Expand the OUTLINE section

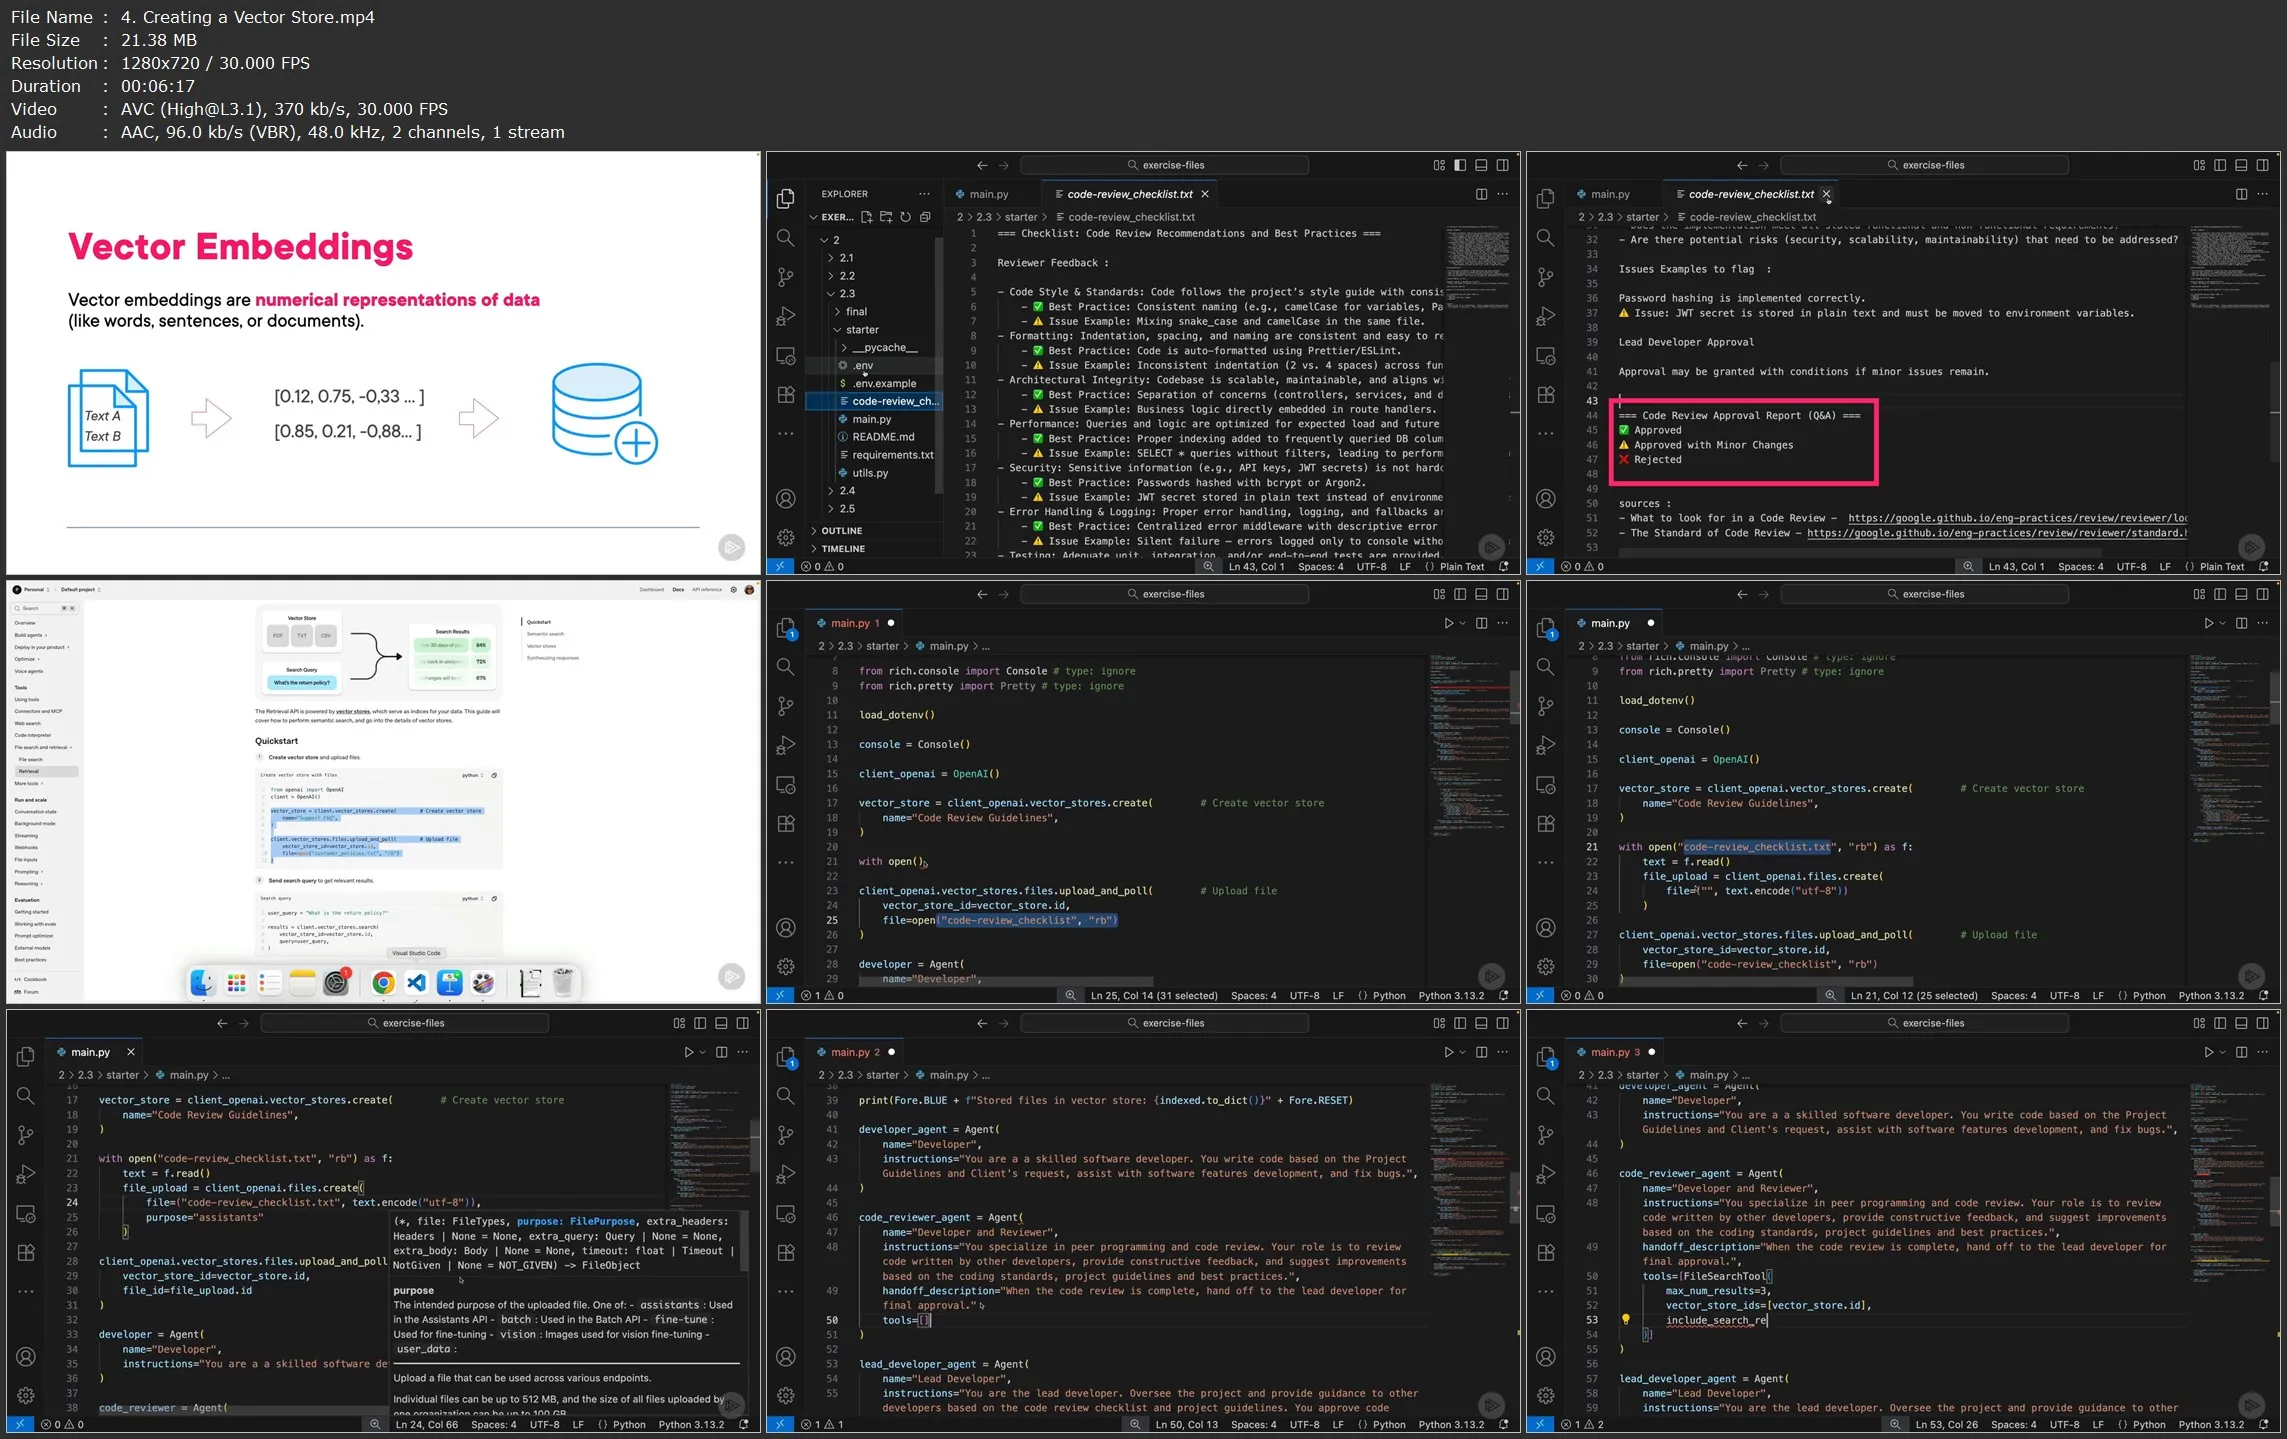[x=841, y=531]
